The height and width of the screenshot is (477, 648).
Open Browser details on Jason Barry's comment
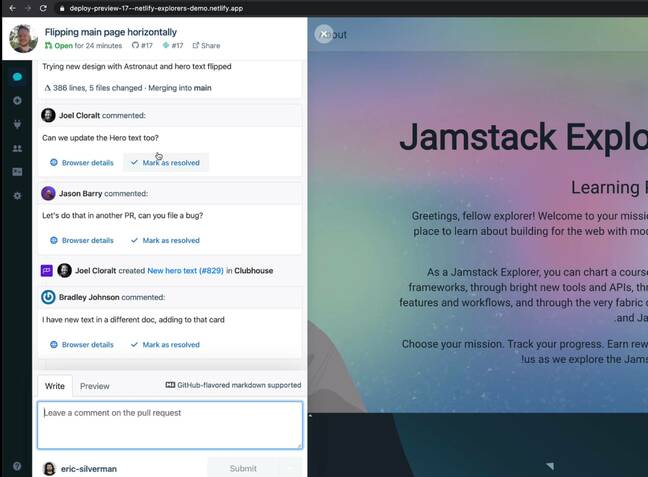pos(82,241)
